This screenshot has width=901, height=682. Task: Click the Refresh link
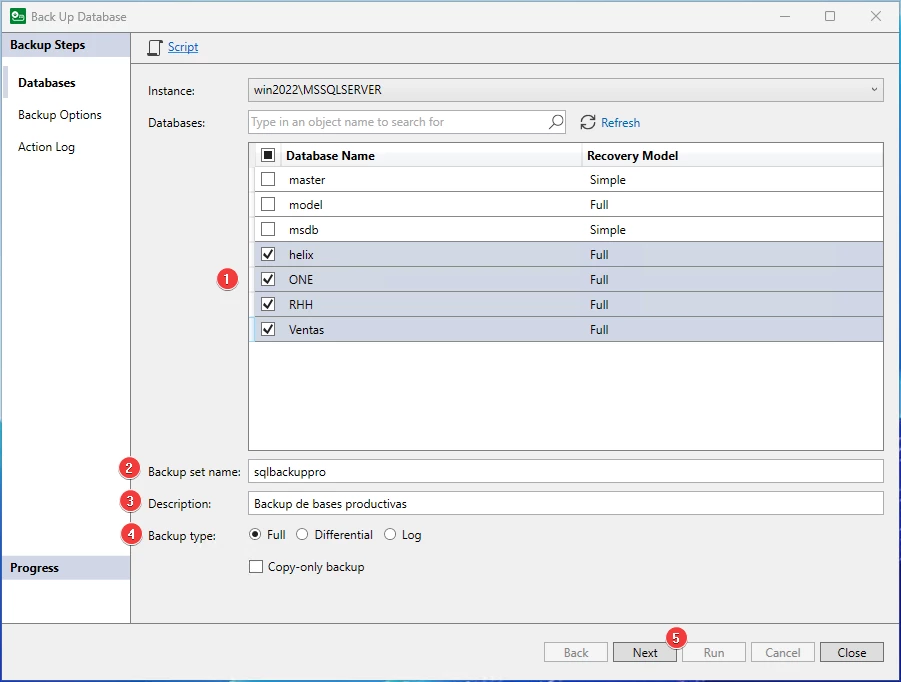620,122
